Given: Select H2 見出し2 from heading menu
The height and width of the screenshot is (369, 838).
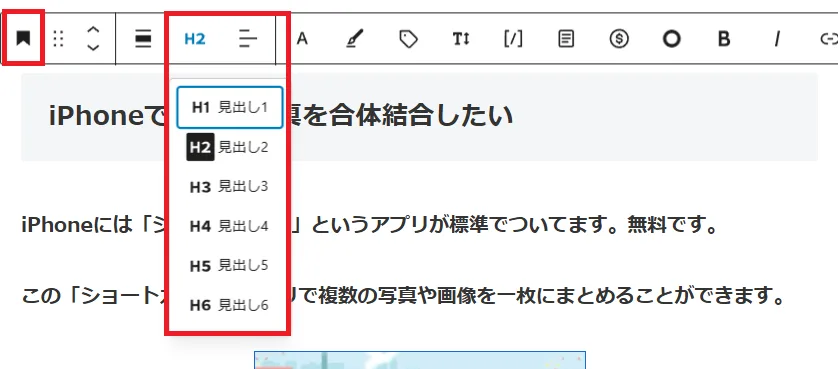Looking at the screenshot, I should pos(230,147).
